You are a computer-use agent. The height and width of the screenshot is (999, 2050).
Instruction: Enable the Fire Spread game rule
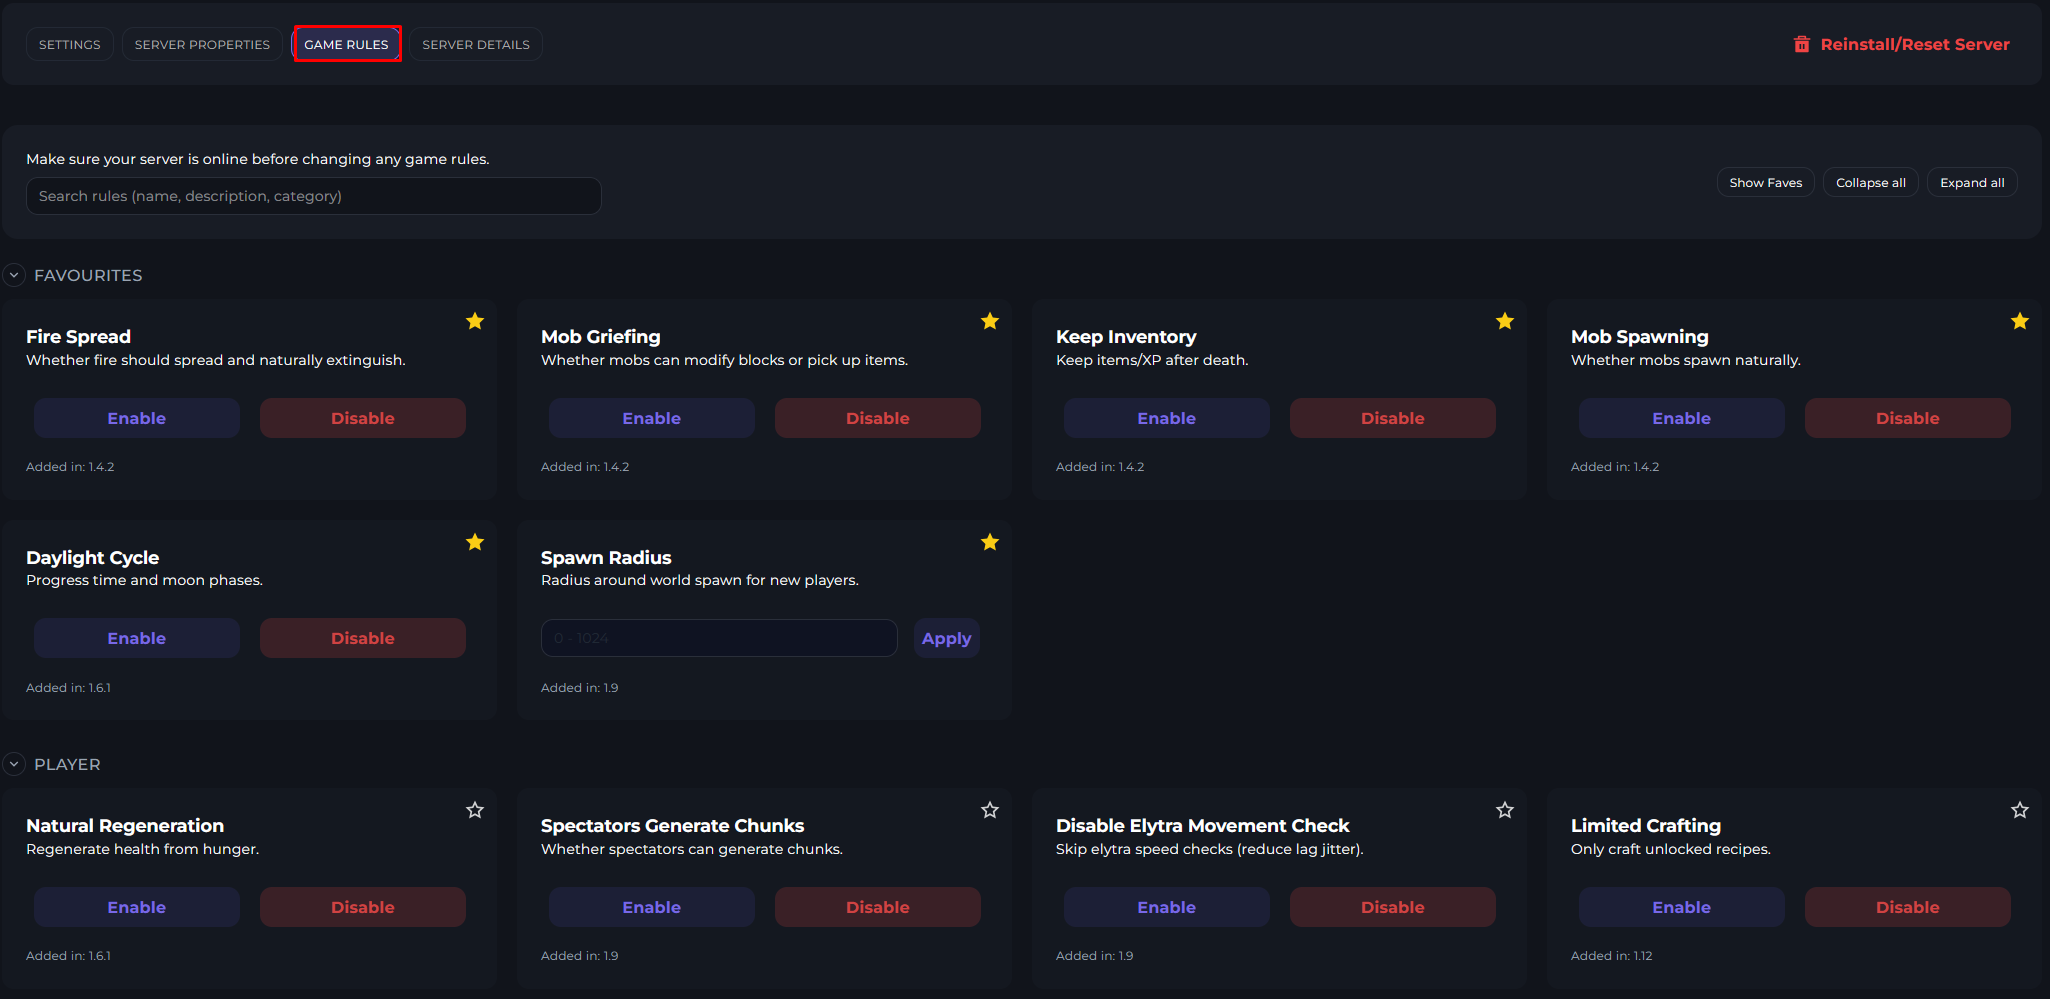point(137,418)
